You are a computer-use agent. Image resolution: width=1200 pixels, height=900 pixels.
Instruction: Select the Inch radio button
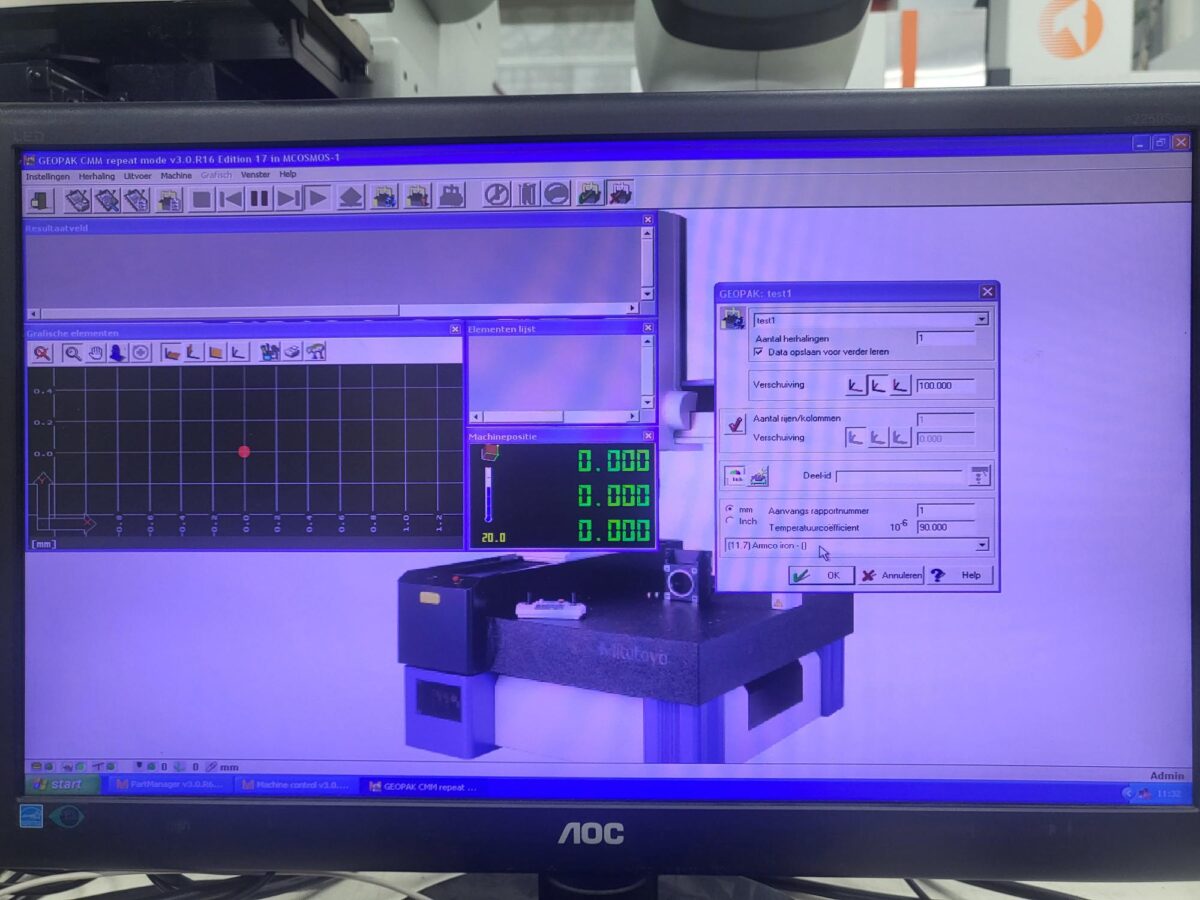(729, 521)
